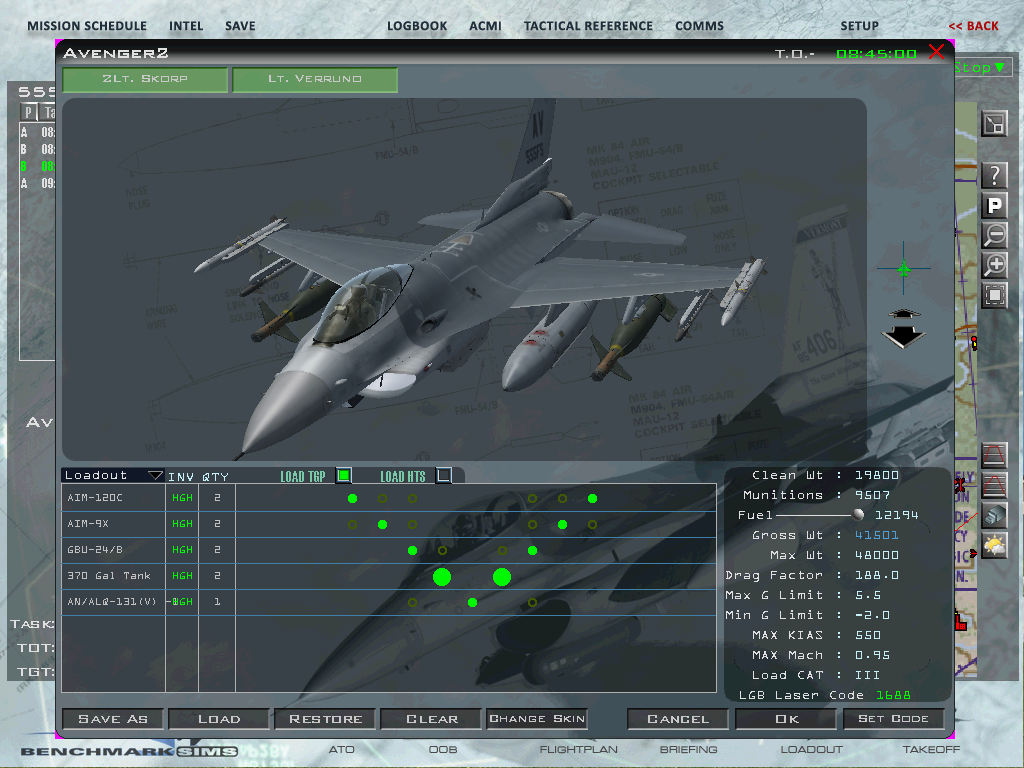Toggle right large 370 Gal Tank dot
1024x768 pixels.
click(502, 577)
